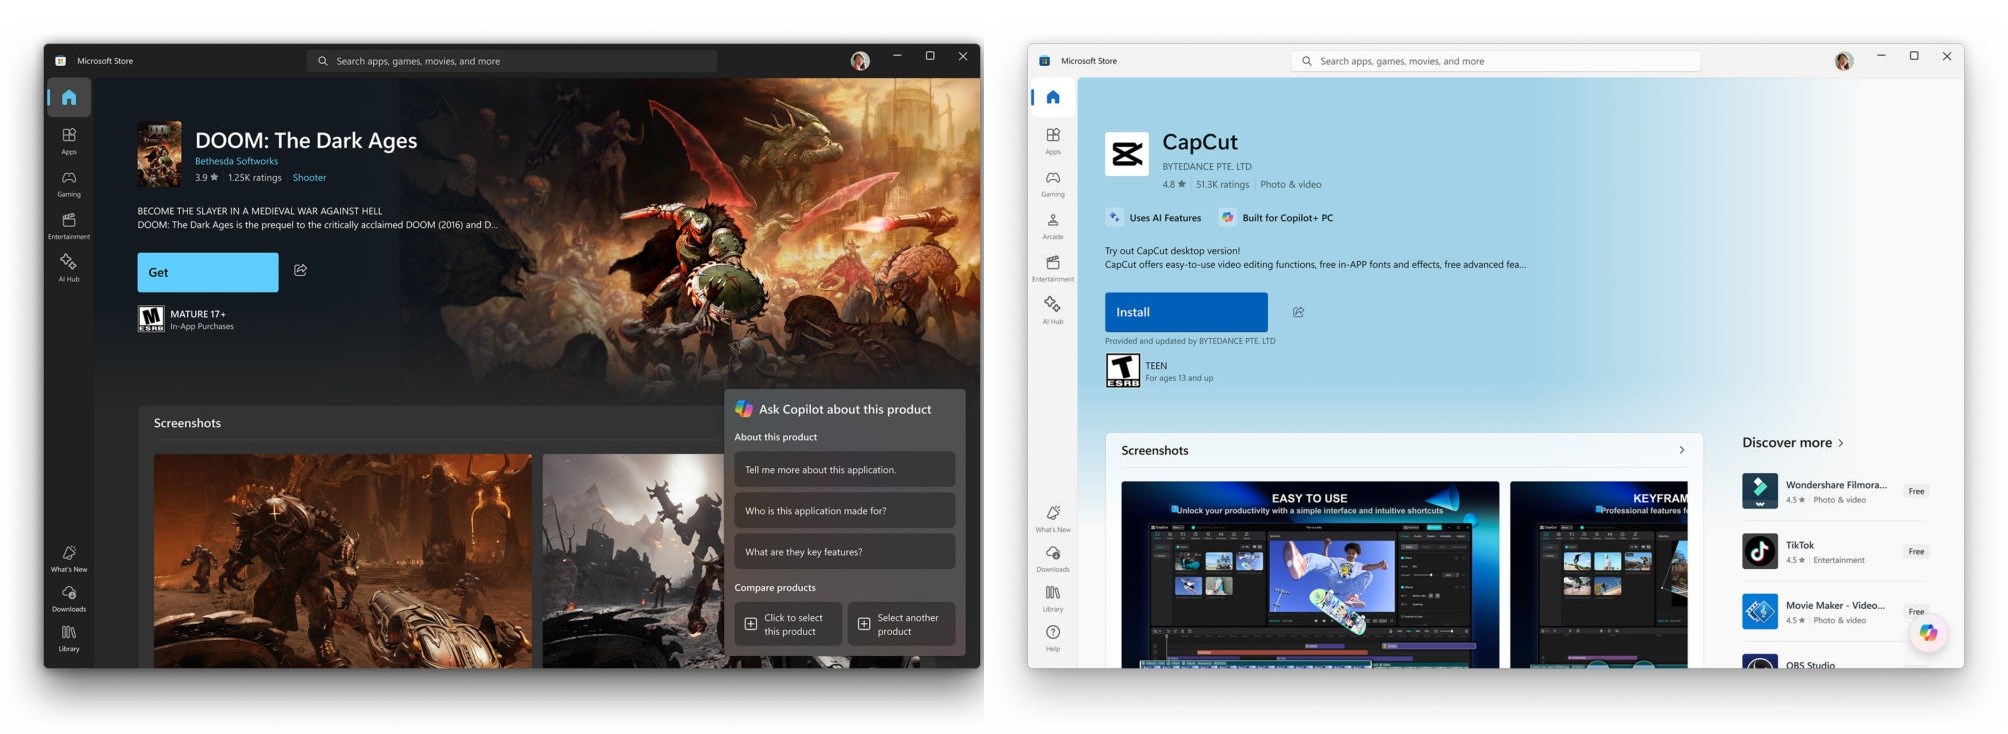This screenshot has width=2008, height=734.
Task: Get DOOM: The Dark Ages
Action: tap(208, 272)
